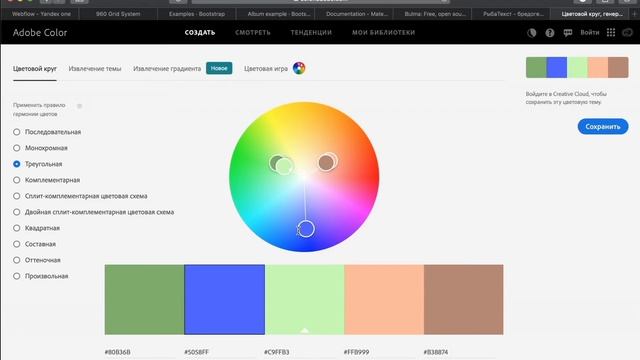Image resolution: width=640 pixels, height=360 pixels.
Task: Select the dark green #80B36B swatch
Action: 144,300
